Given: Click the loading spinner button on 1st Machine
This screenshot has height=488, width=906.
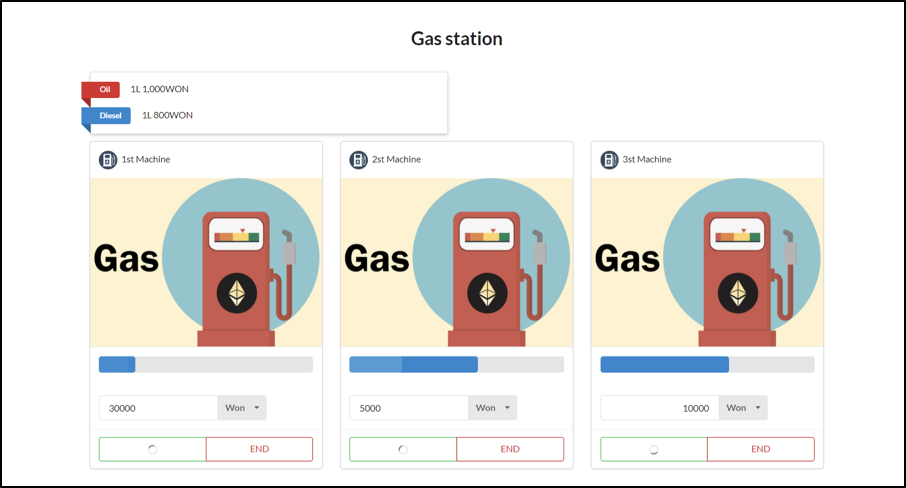Looking at the screenshot, I should coord(153,449).
